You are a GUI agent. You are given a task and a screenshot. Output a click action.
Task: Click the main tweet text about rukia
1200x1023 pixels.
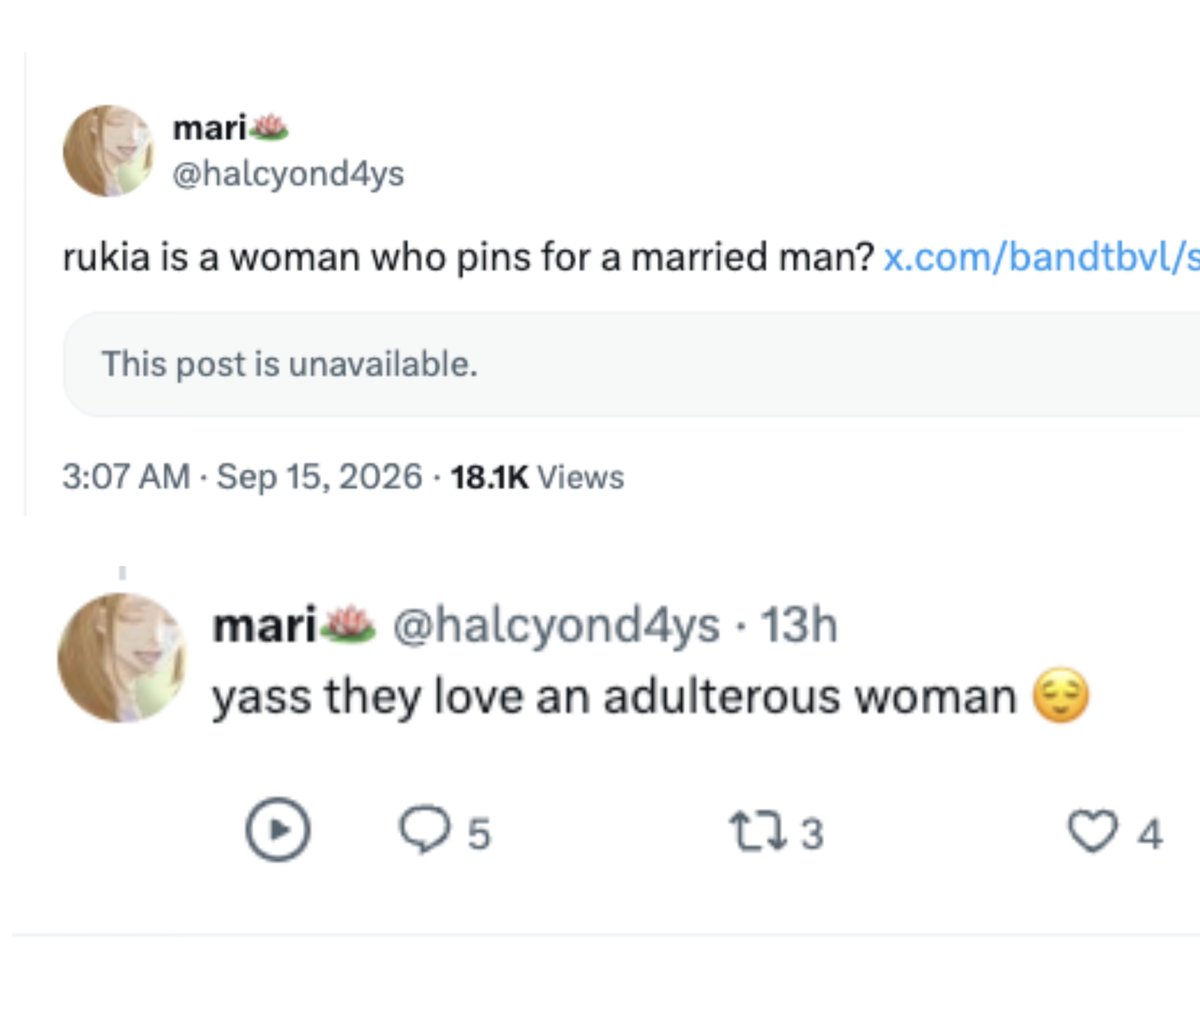coord(468,258)
